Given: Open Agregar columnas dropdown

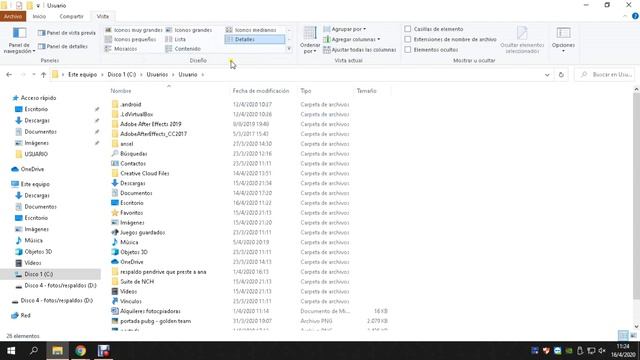Looking at the screenshot, I should tap(352, 39).
